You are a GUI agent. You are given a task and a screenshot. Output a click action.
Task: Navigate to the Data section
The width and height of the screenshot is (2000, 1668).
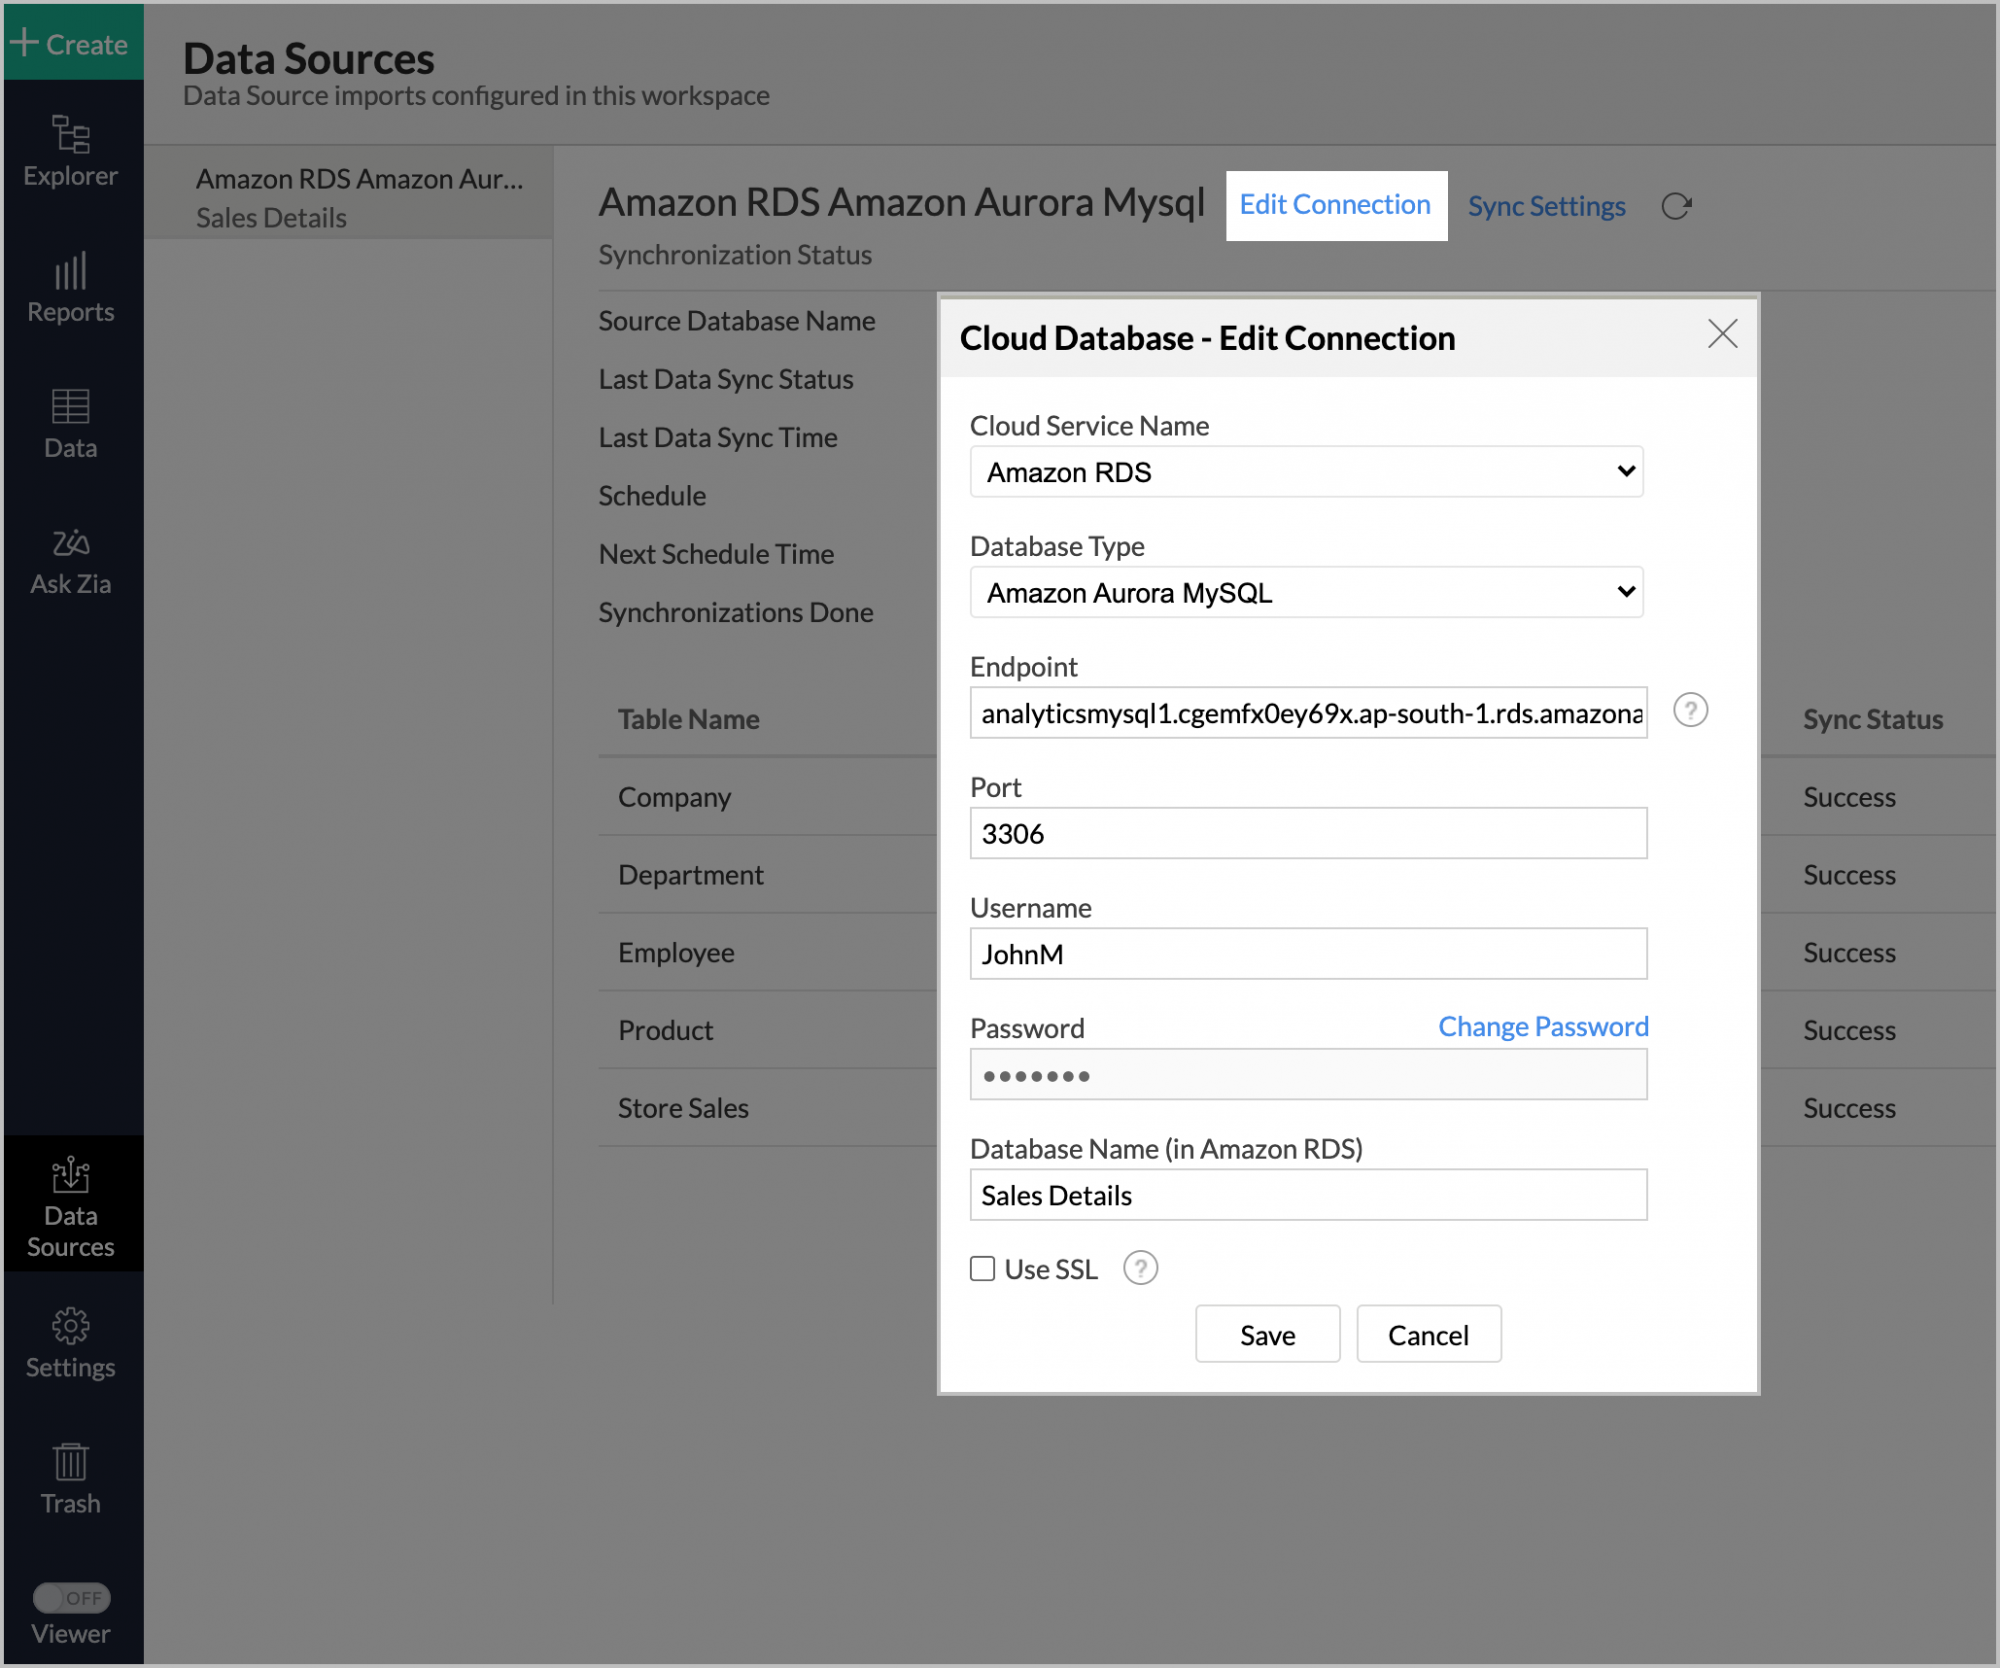tap(70, 422)
